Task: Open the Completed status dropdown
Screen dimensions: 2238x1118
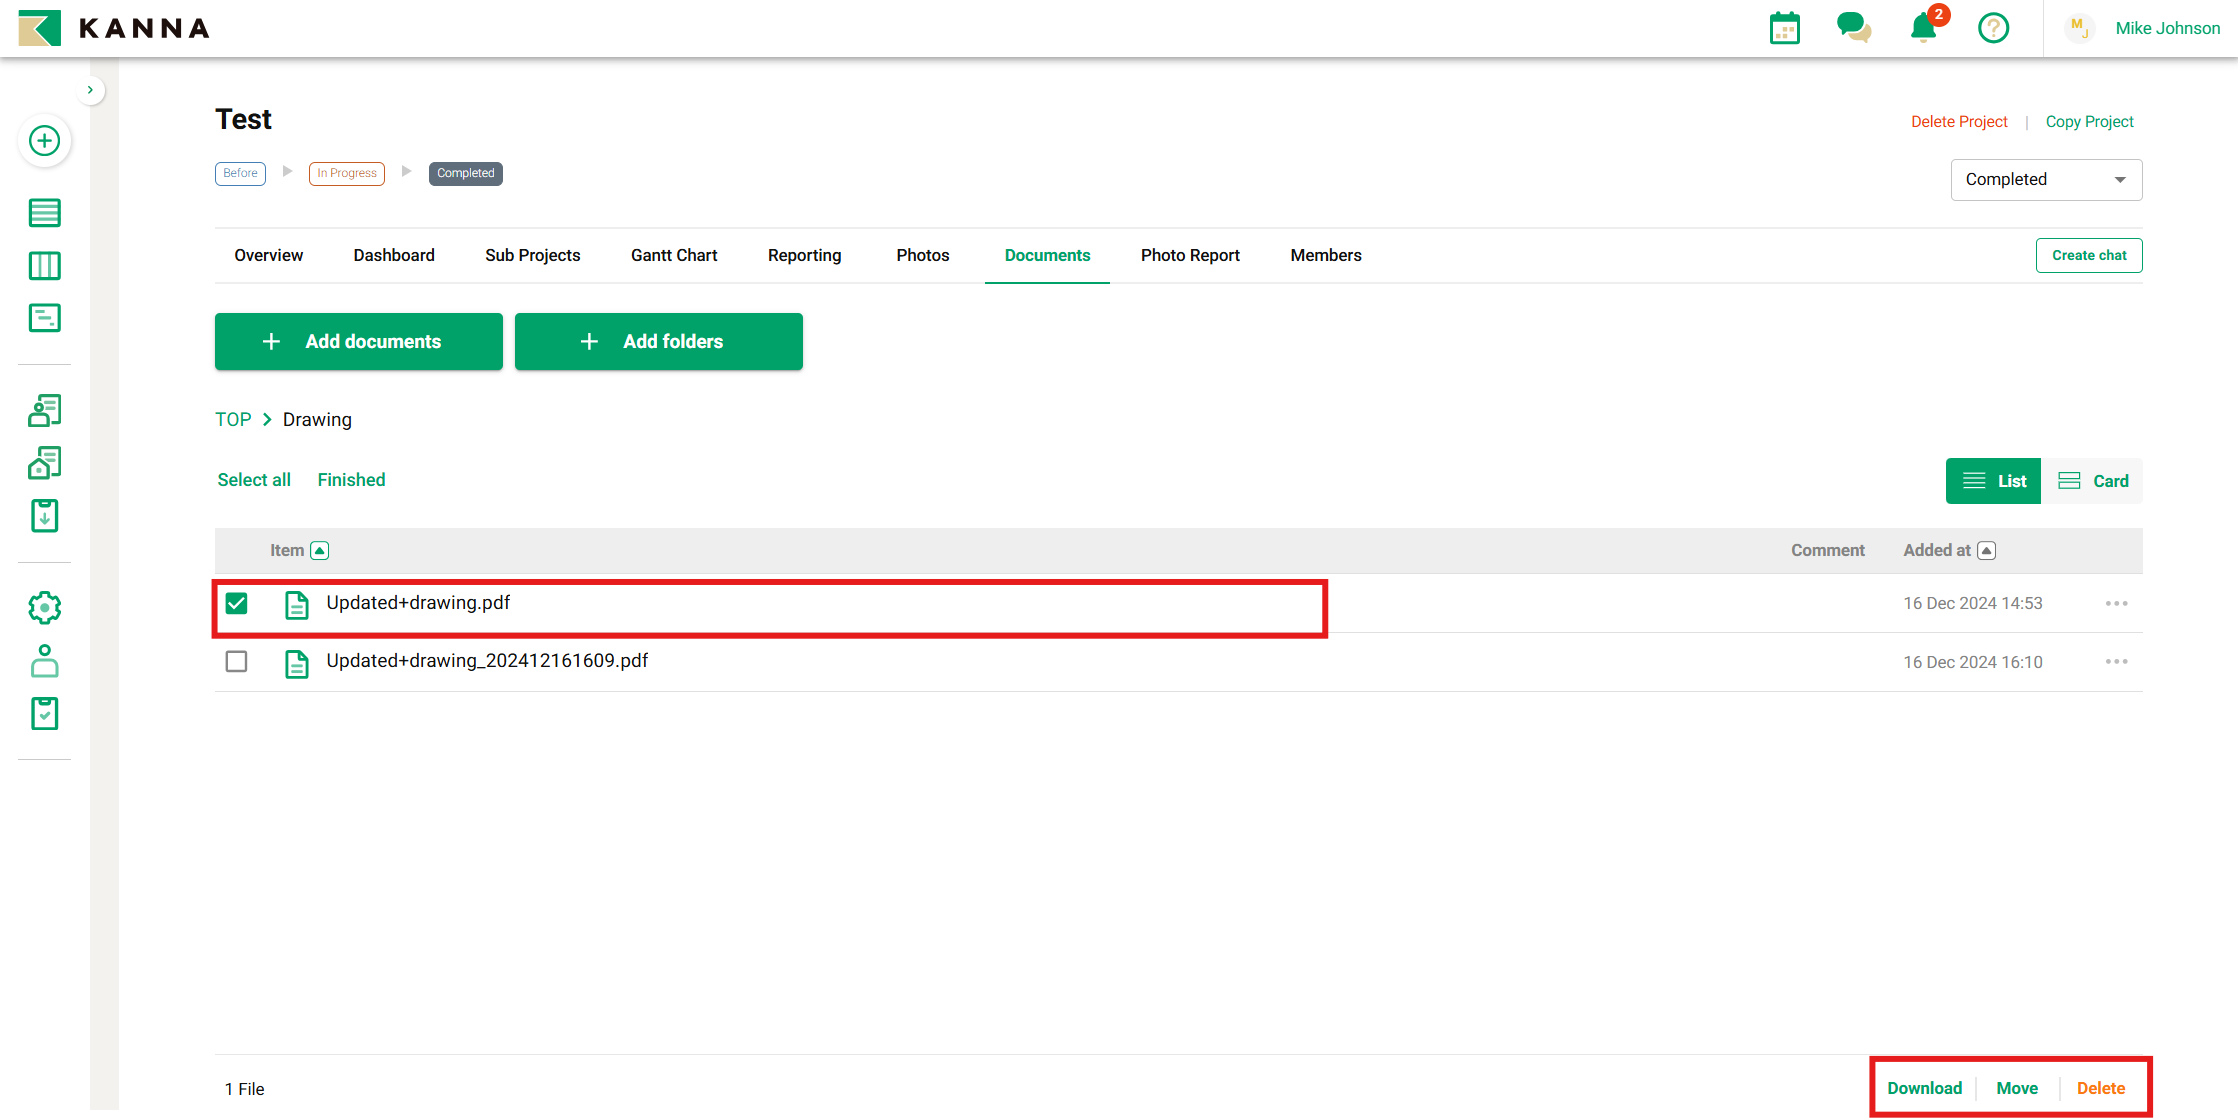Action: pos(2045,180)
